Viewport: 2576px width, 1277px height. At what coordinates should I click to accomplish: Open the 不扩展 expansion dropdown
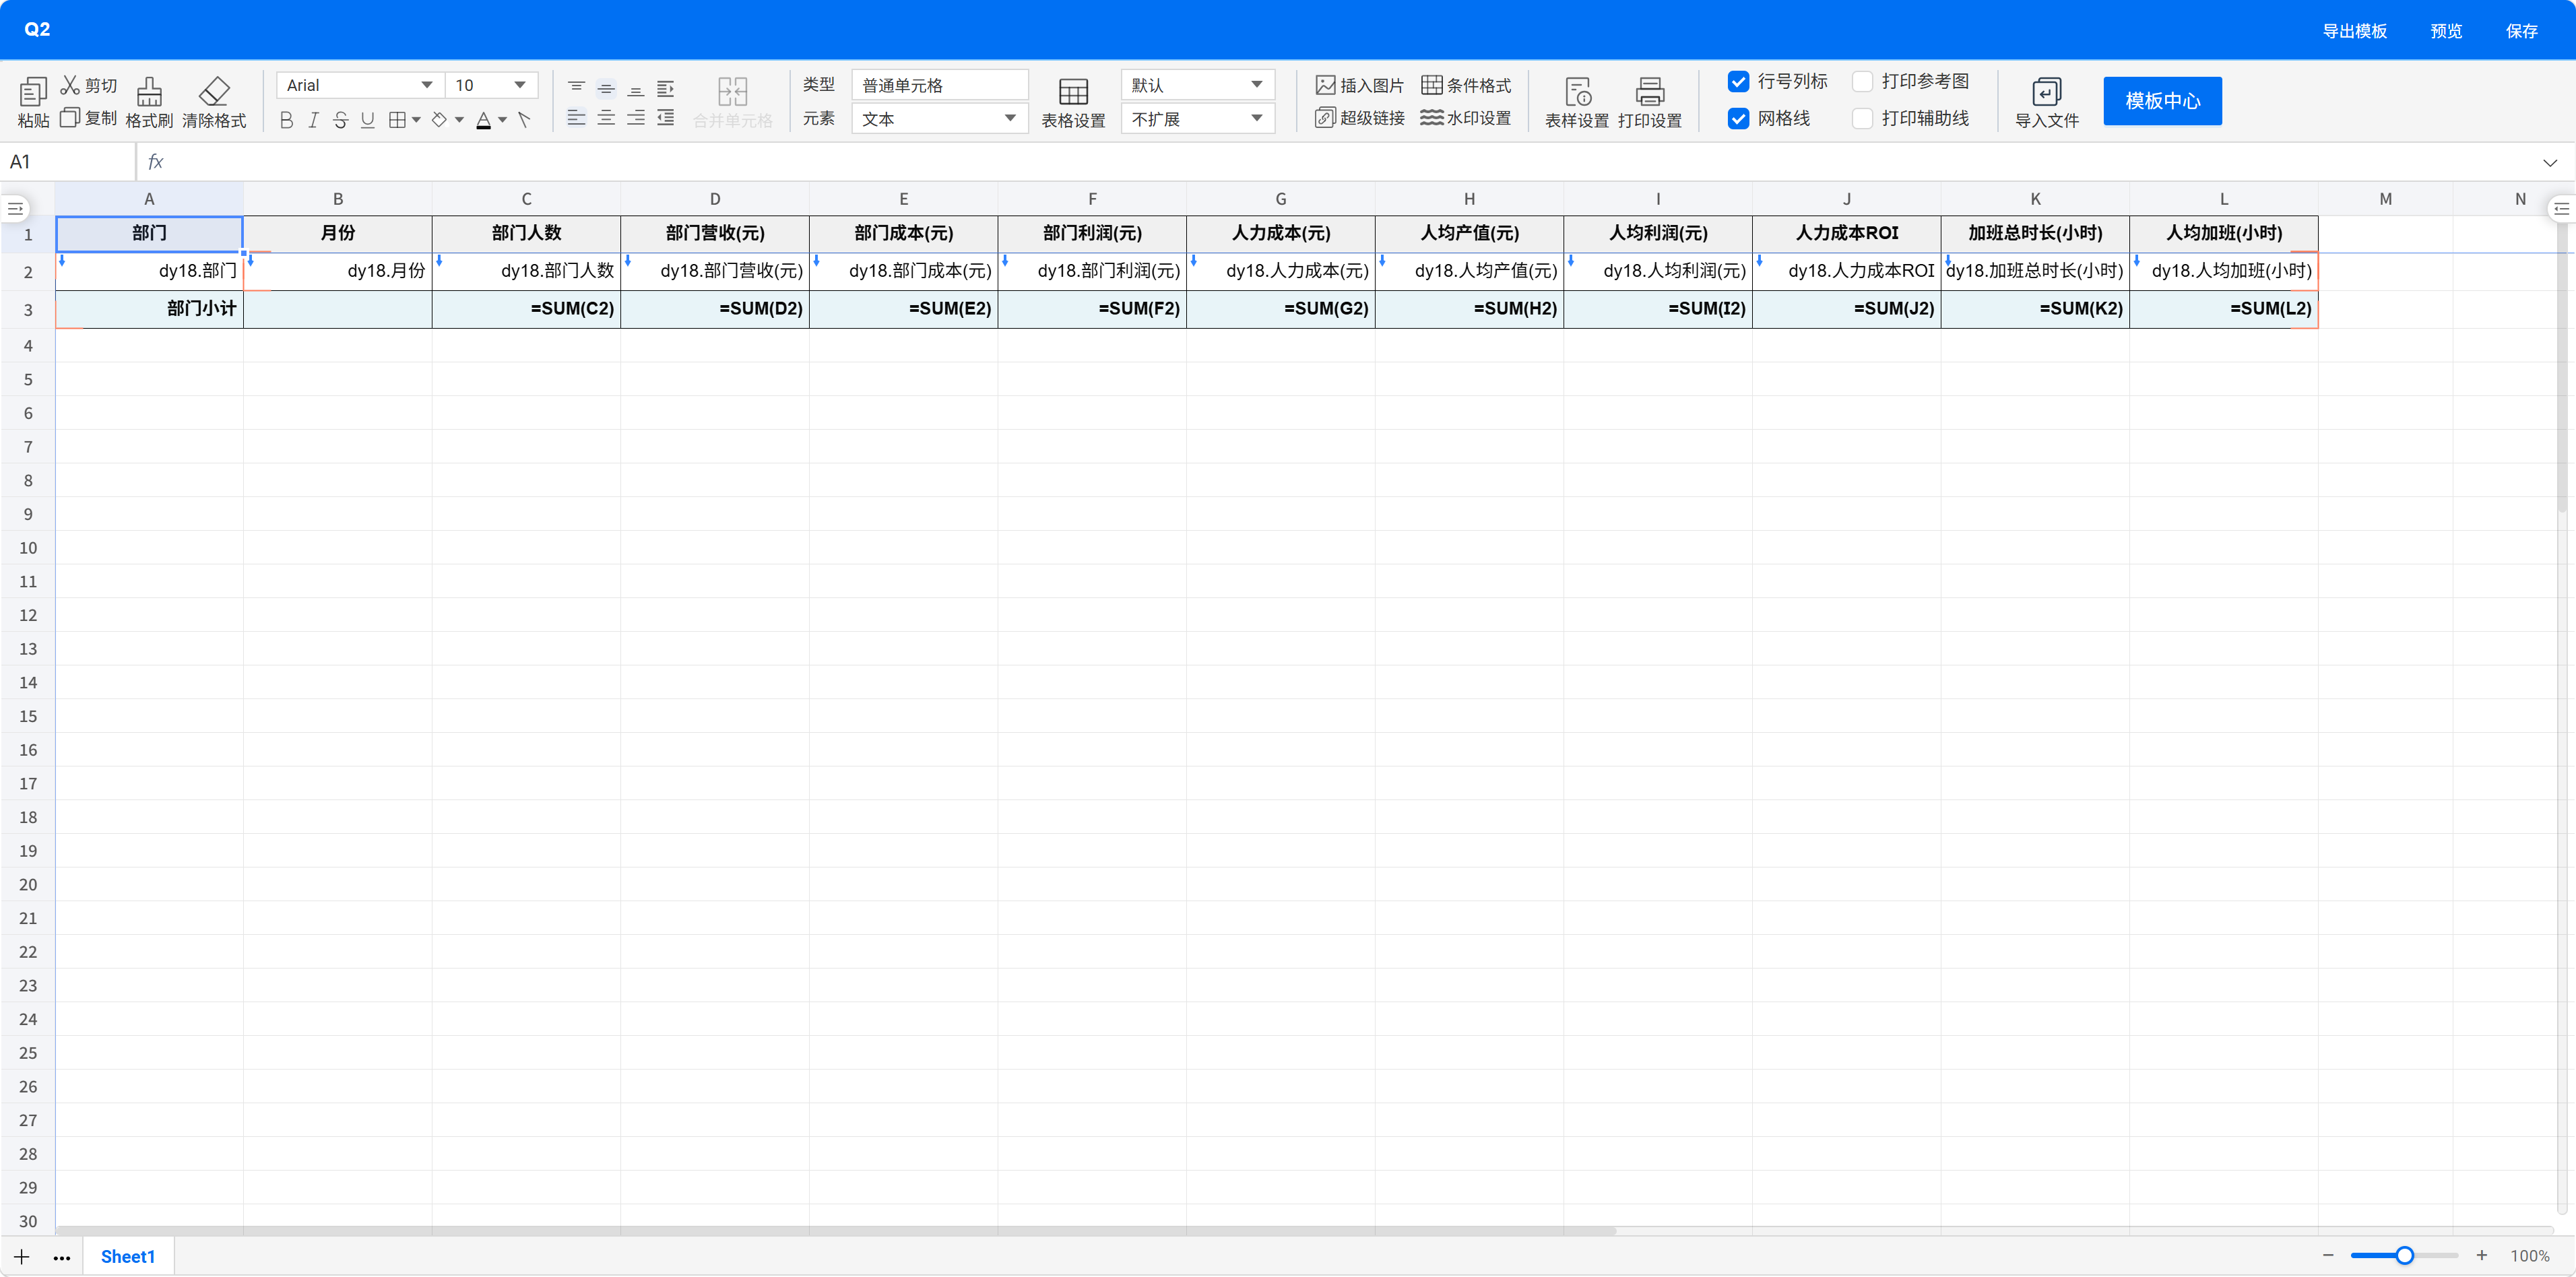point(1197,119)
